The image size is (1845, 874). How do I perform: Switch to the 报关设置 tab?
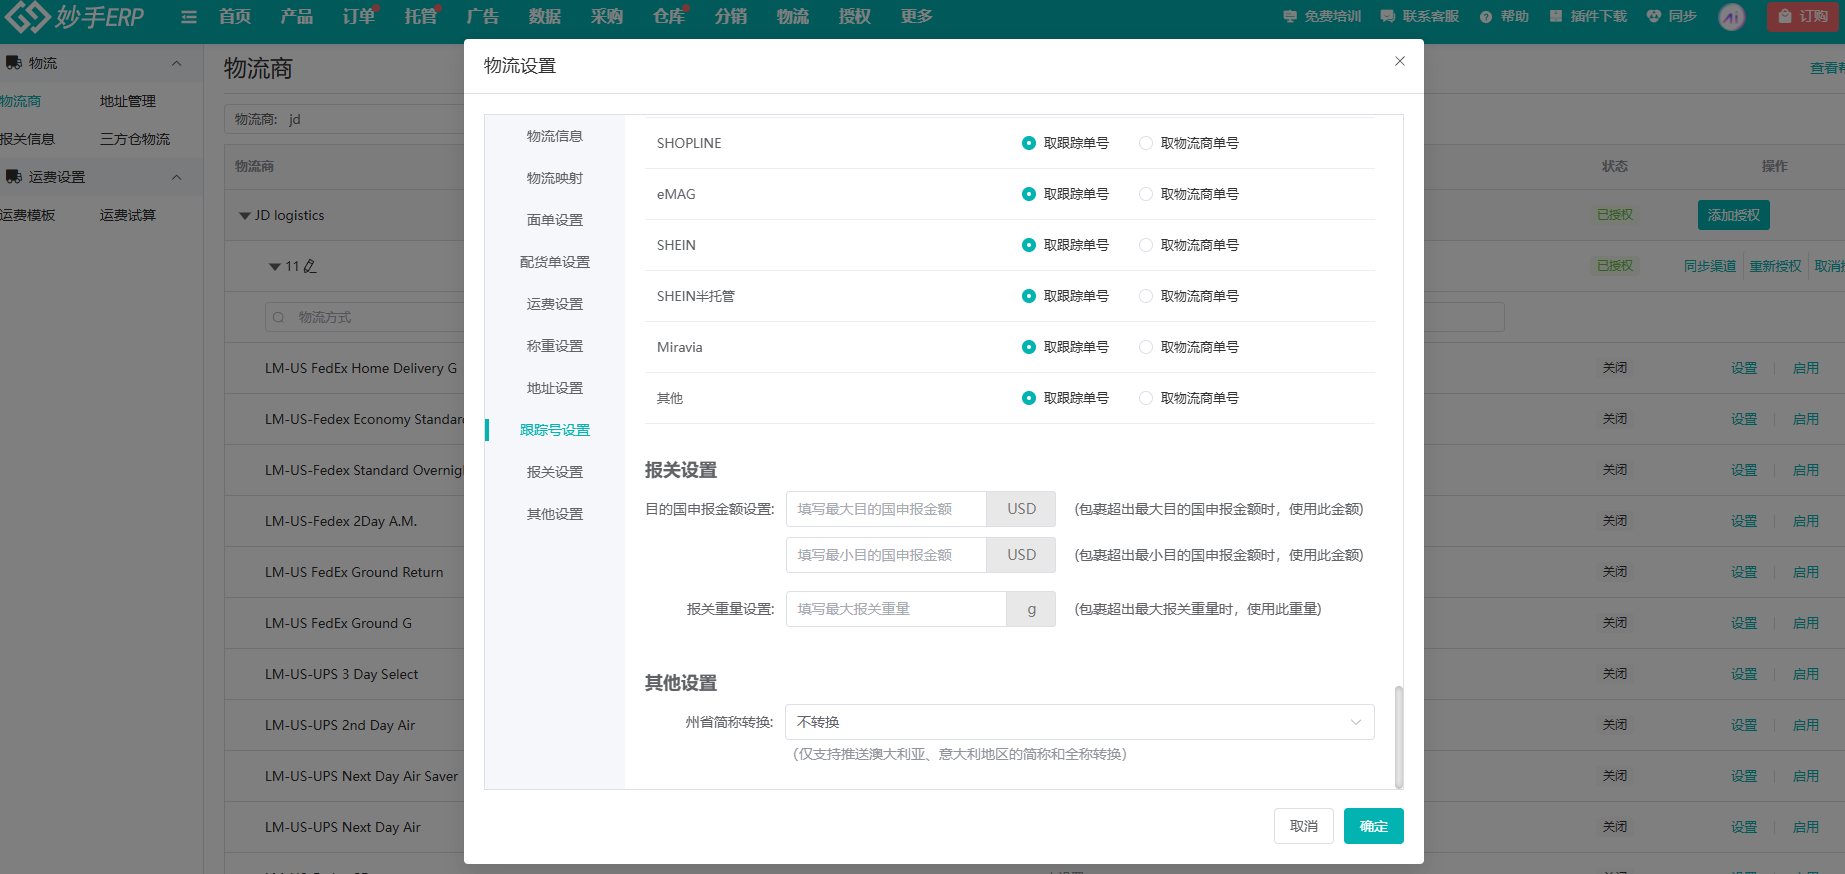point(555,472)
